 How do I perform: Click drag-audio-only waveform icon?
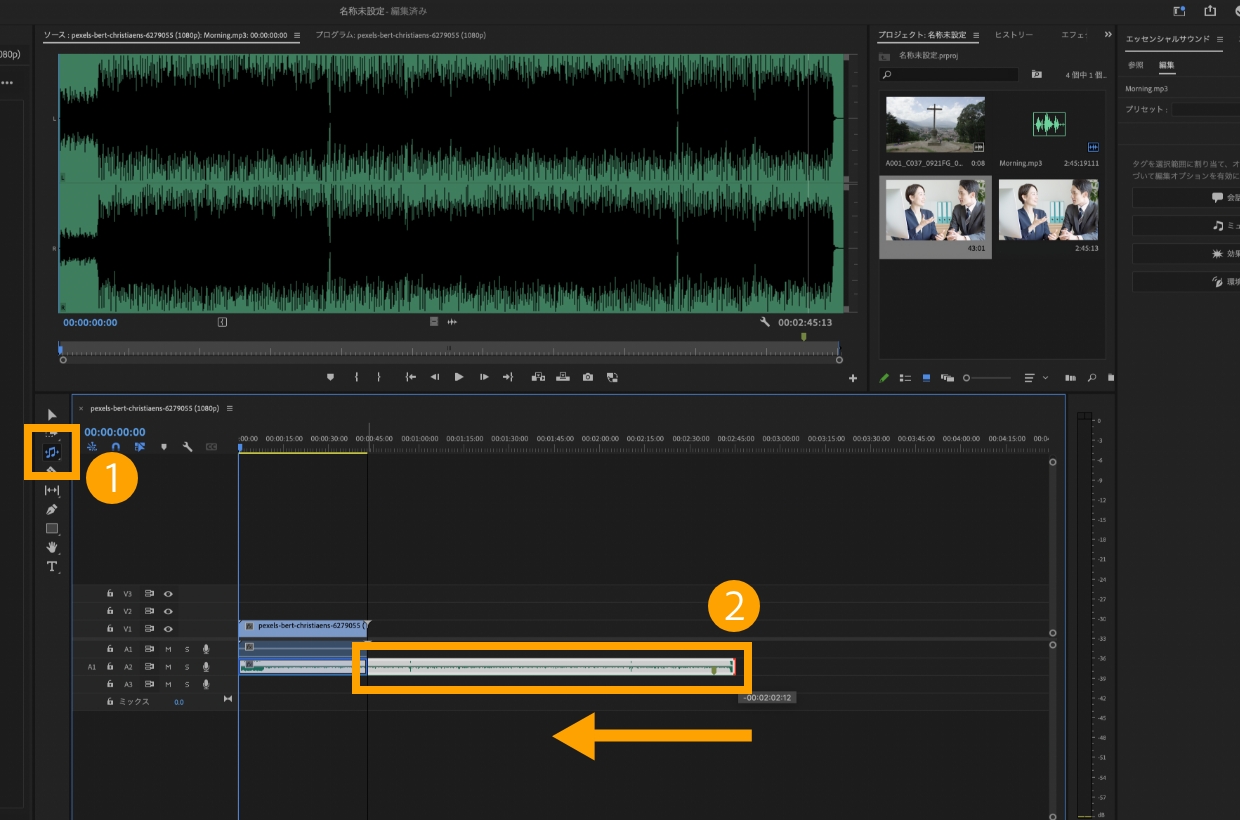click(452, 322)
